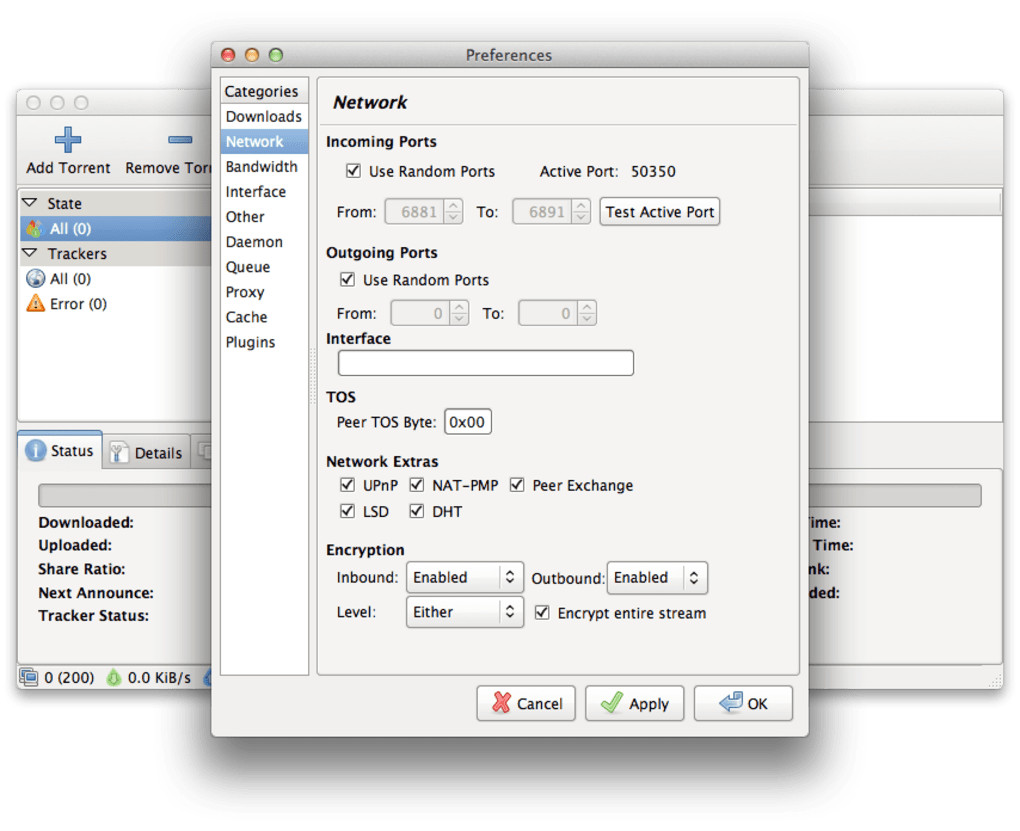Click the Cancel button
Image resolution: width=1020 pixels, height=831 pixels.
526,703
